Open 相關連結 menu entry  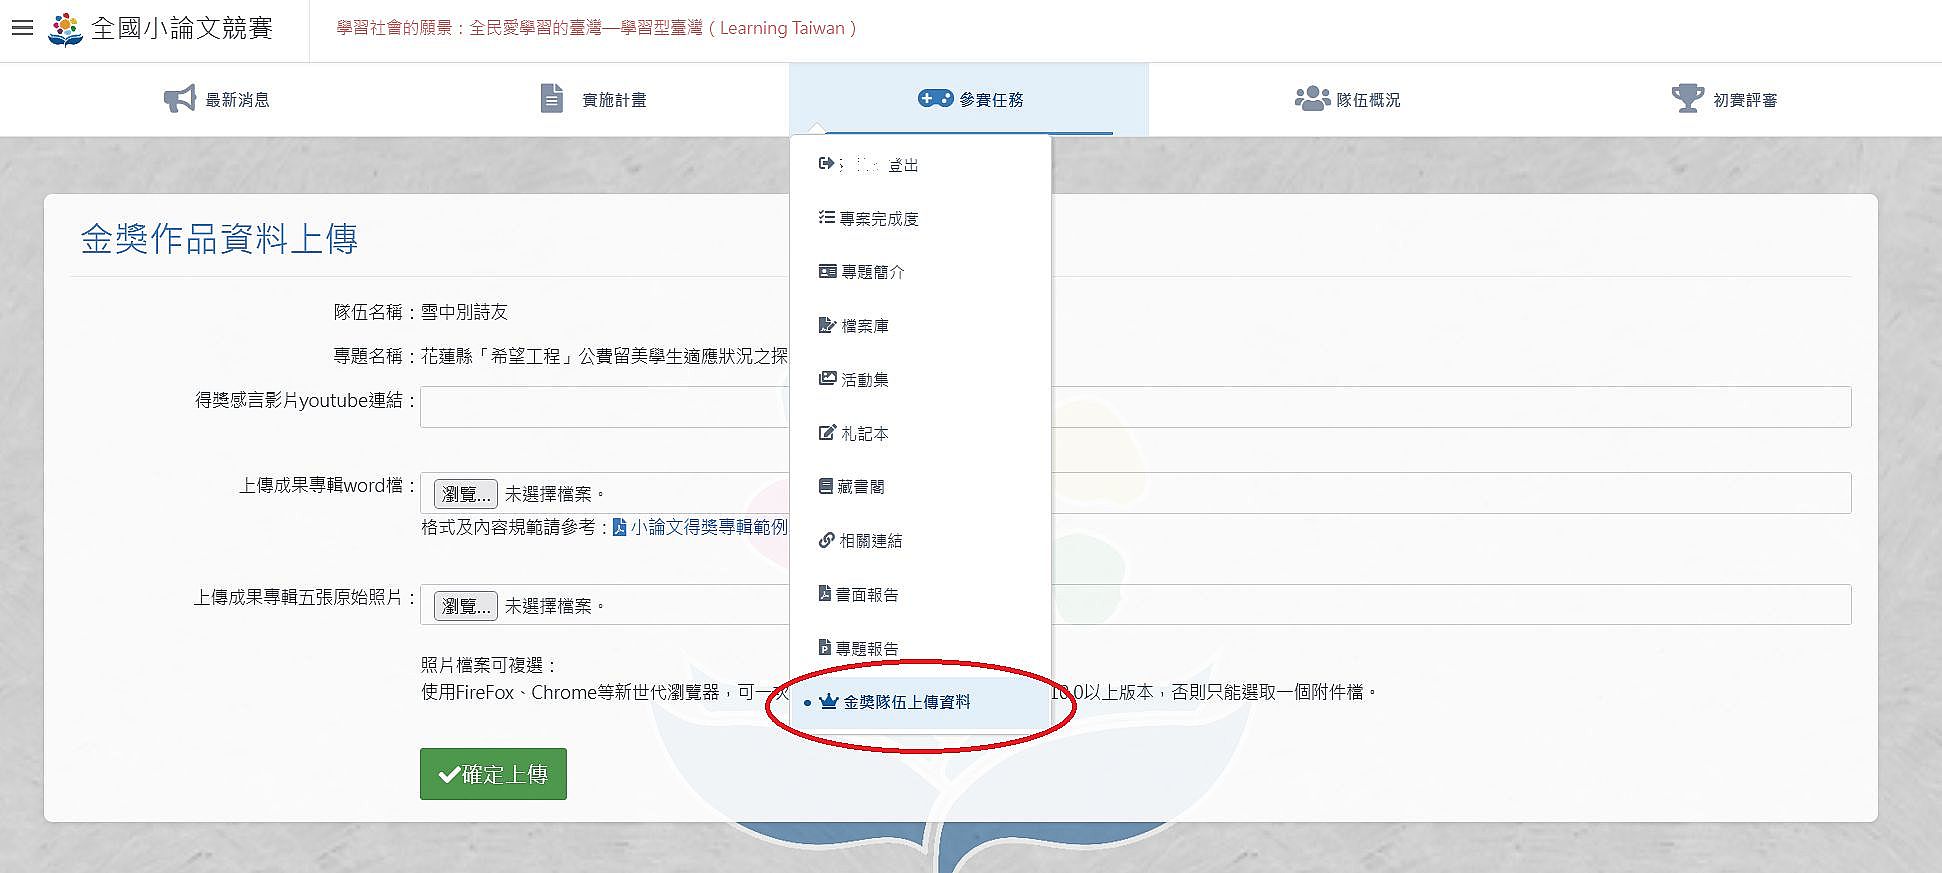[x=860, y=541]
